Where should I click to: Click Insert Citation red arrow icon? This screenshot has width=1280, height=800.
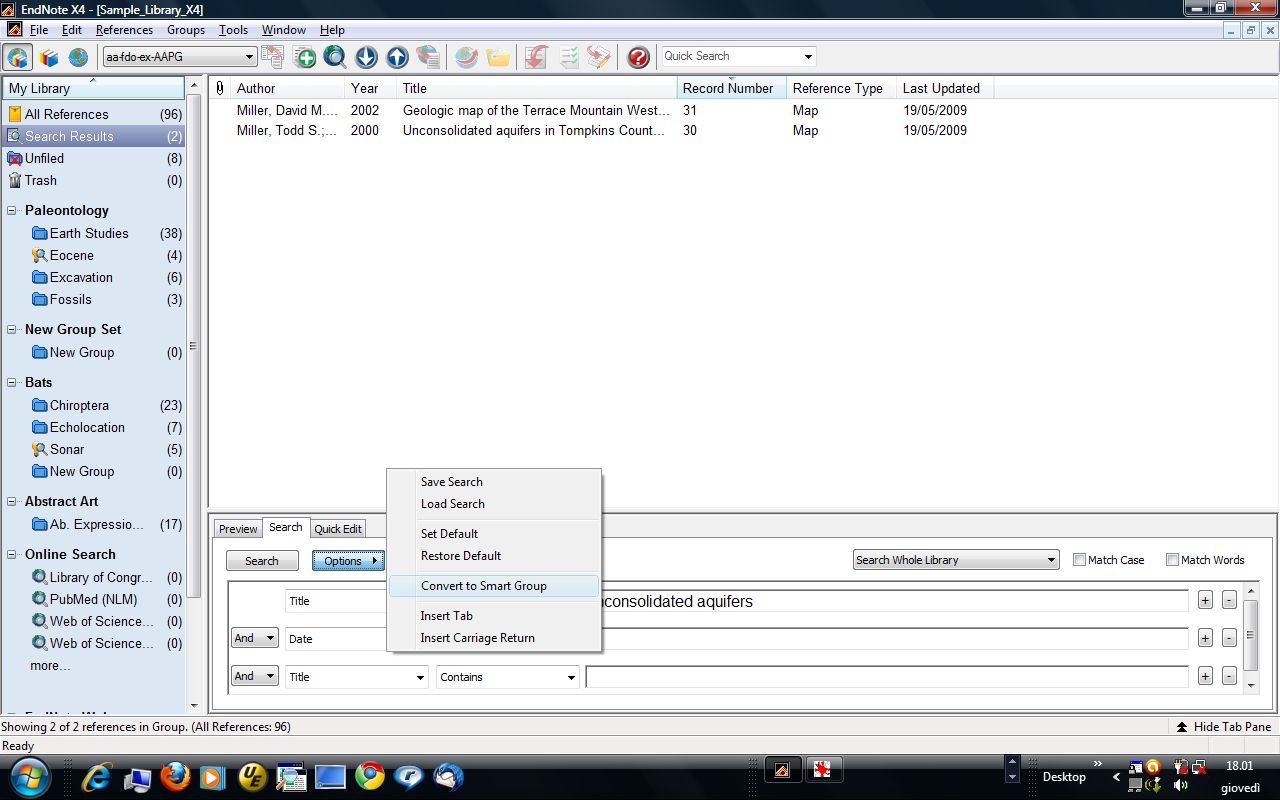point(536,57)
